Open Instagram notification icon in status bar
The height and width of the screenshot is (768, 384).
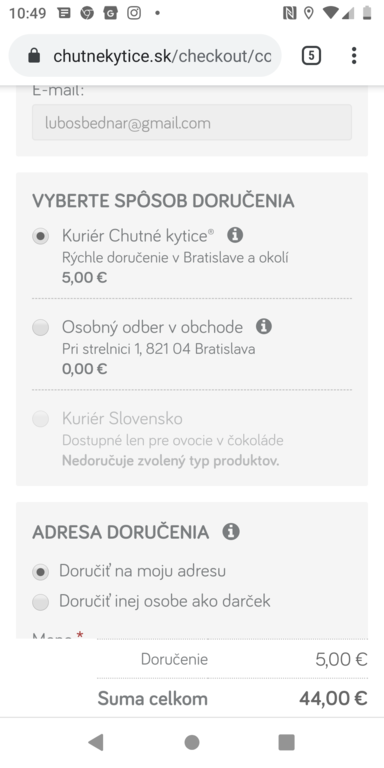pos(134,13)
